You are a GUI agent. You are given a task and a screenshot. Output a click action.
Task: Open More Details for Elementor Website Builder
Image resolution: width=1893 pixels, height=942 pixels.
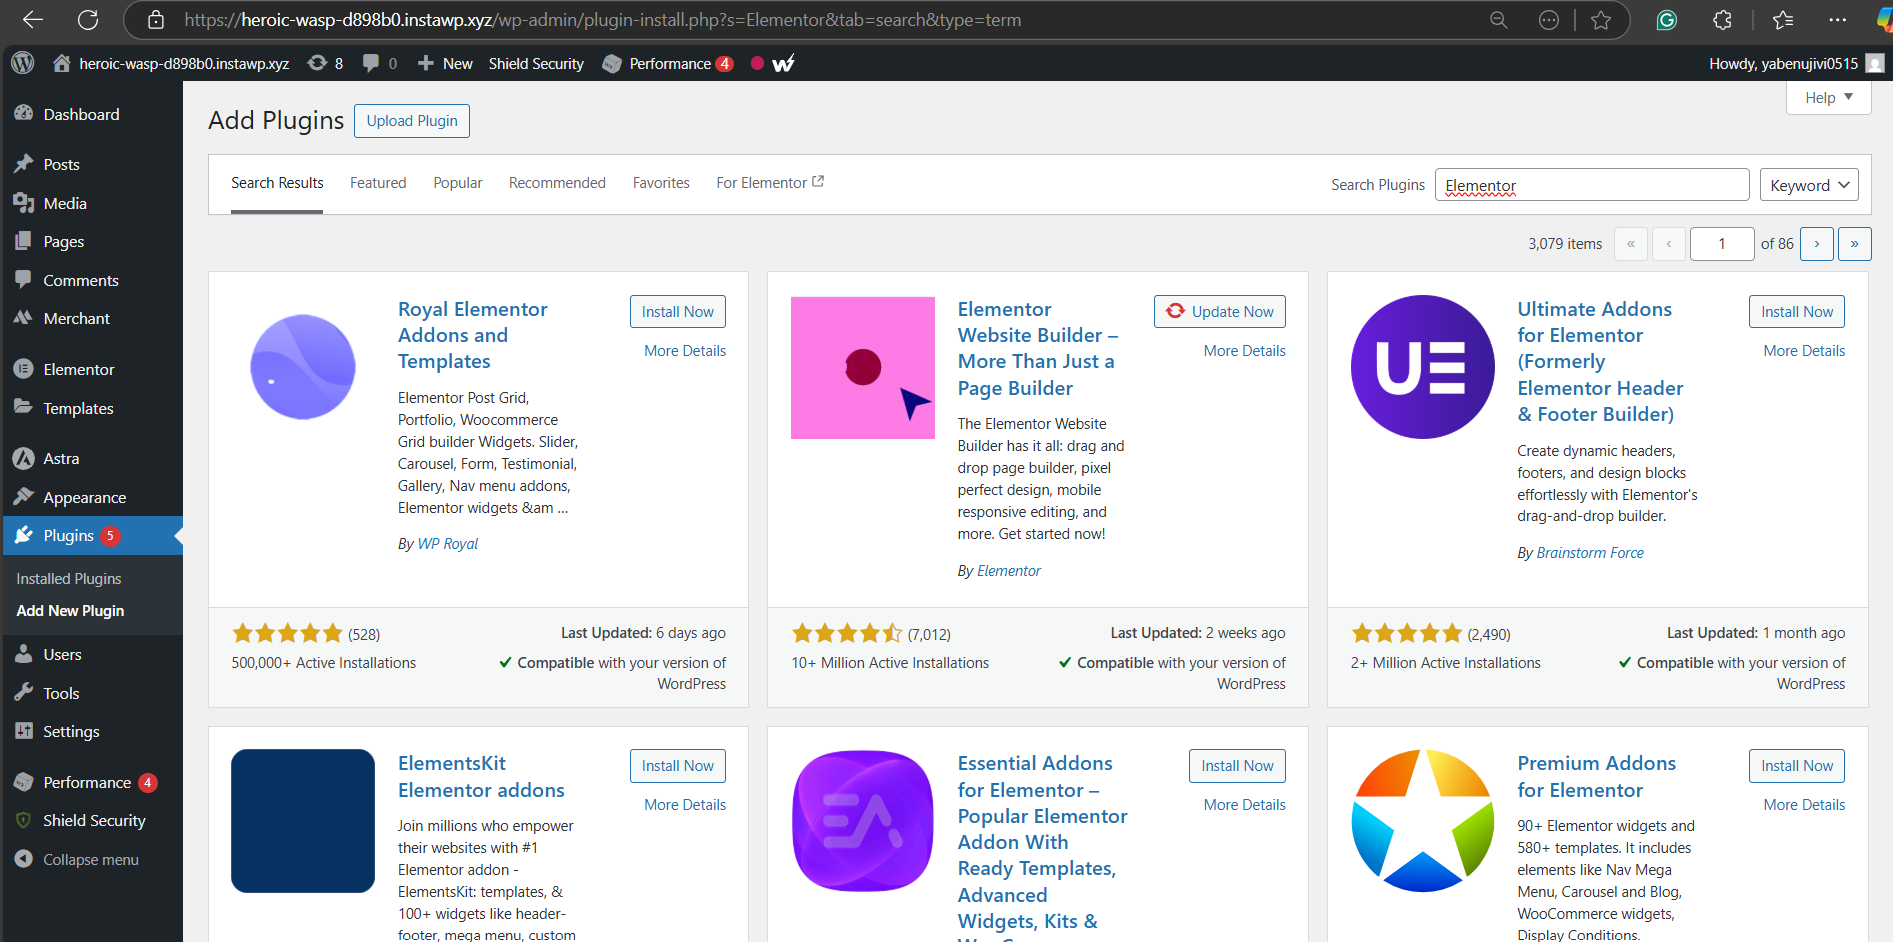(x=1245, y=351)
